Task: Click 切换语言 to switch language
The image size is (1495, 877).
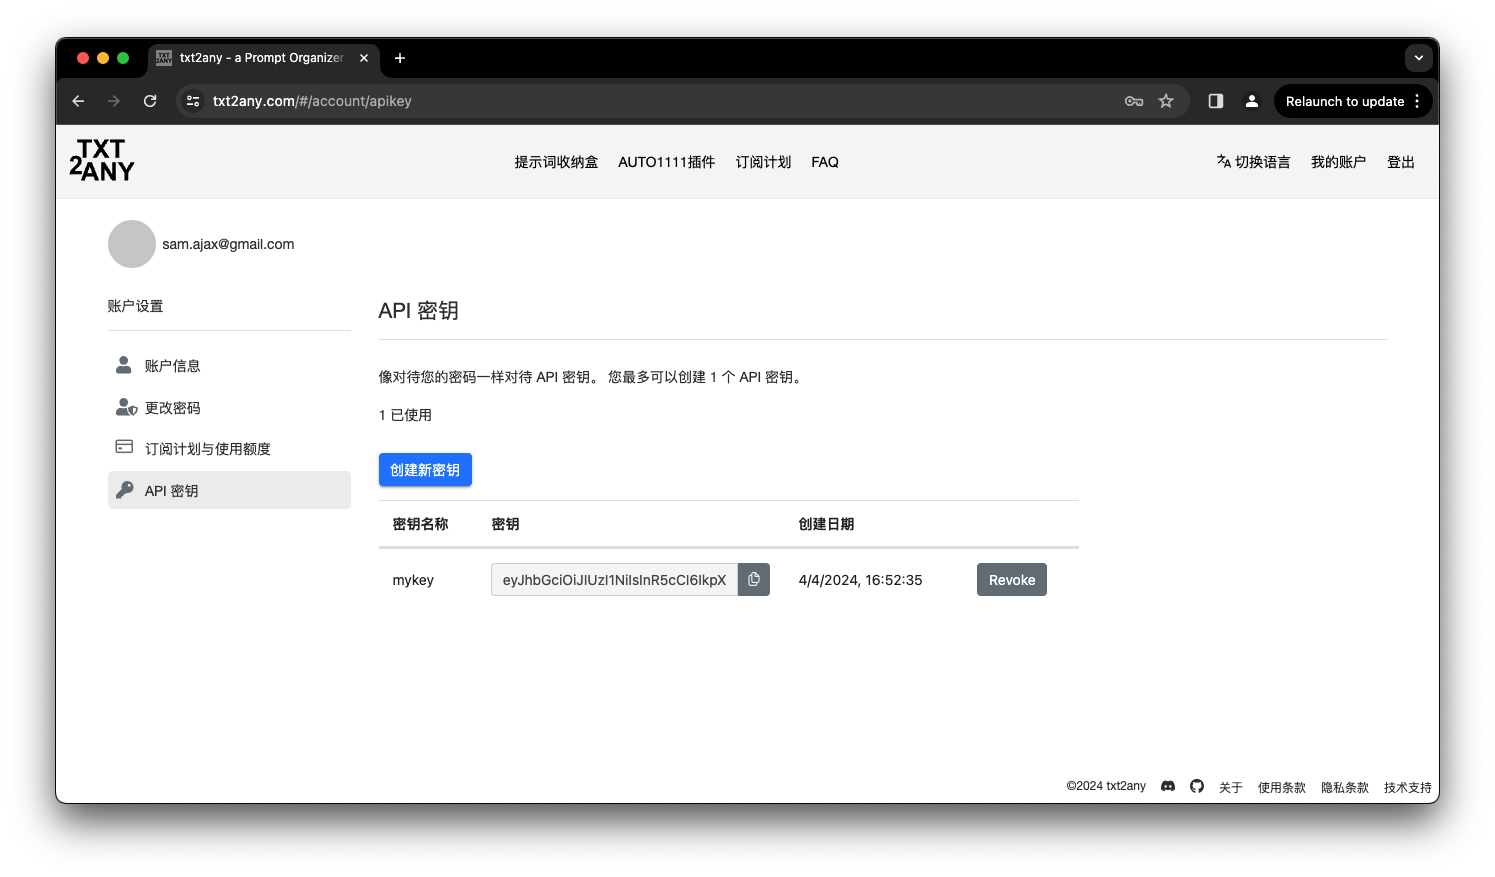Action: [x=1253, y=162]
